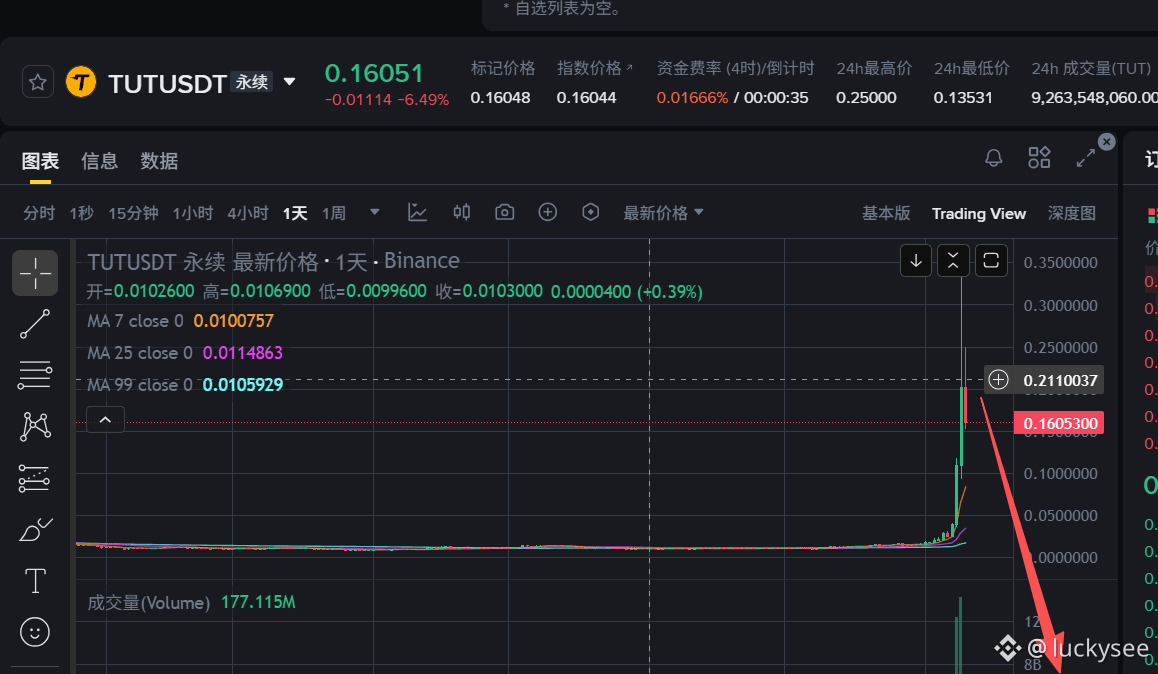Click the bracket-frame chart button
Screen dimensions: 1158x674
991,261
